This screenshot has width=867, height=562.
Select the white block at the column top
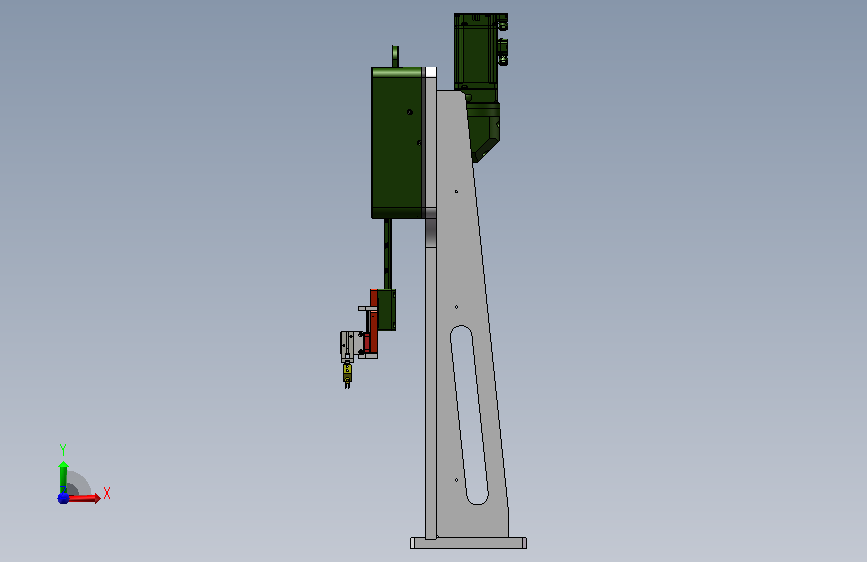pyautogui.click(x=431, y=72)
